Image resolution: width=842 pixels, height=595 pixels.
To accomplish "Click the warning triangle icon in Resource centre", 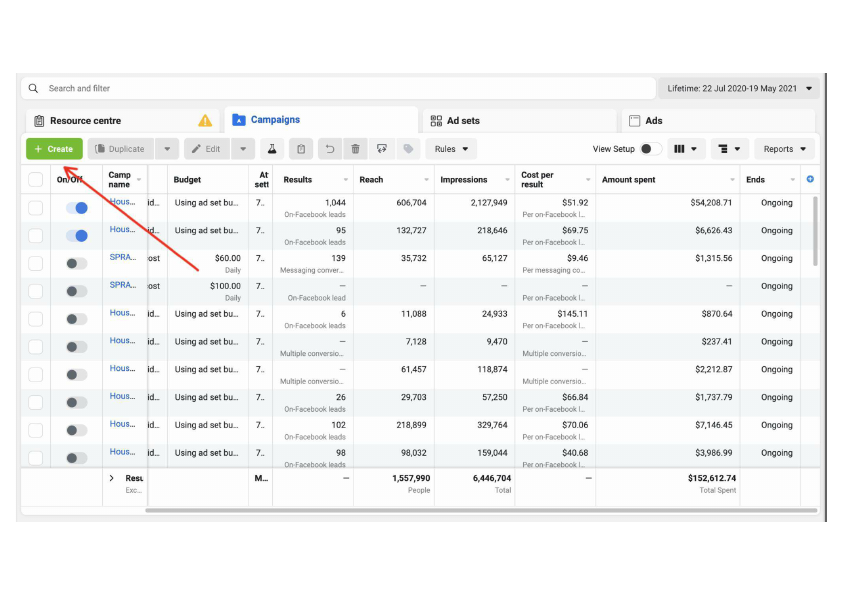I will pyautogui.click(x=205, y=121).
